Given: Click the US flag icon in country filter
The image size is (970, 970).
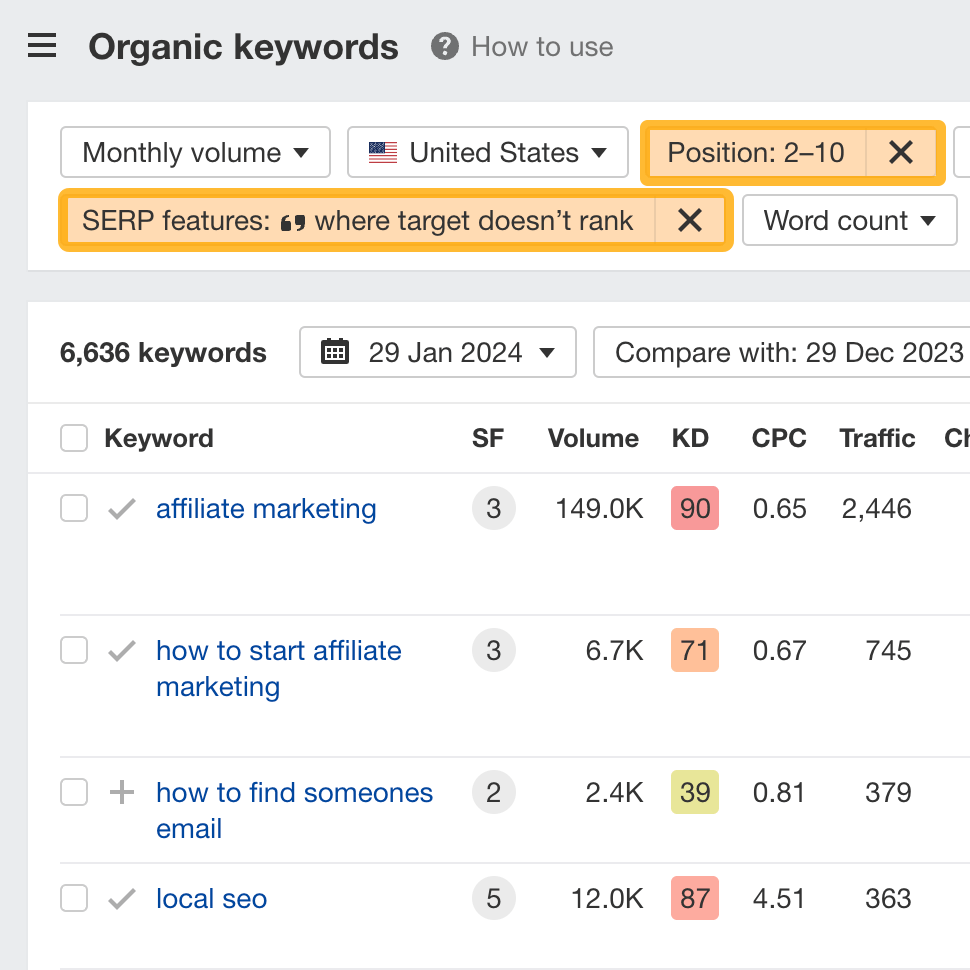Looking at the screenshot, I should 383,152.
